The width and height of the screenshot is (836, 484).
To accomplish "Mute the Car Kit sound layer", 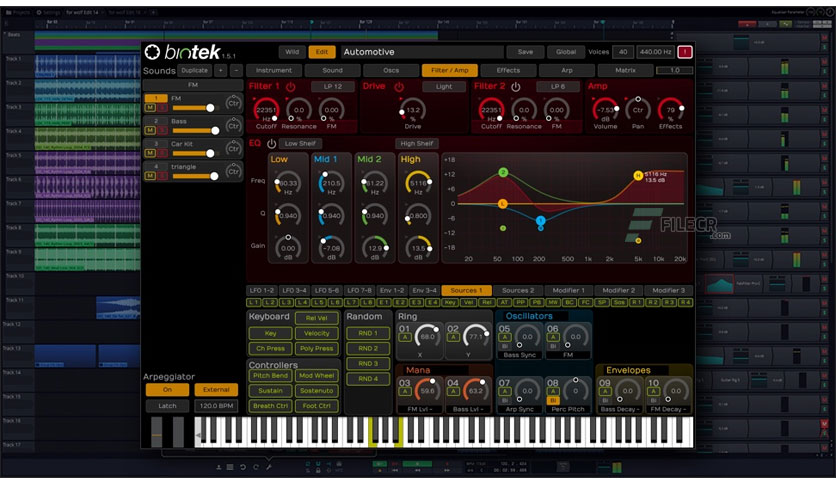I will [x=150, y=154].
